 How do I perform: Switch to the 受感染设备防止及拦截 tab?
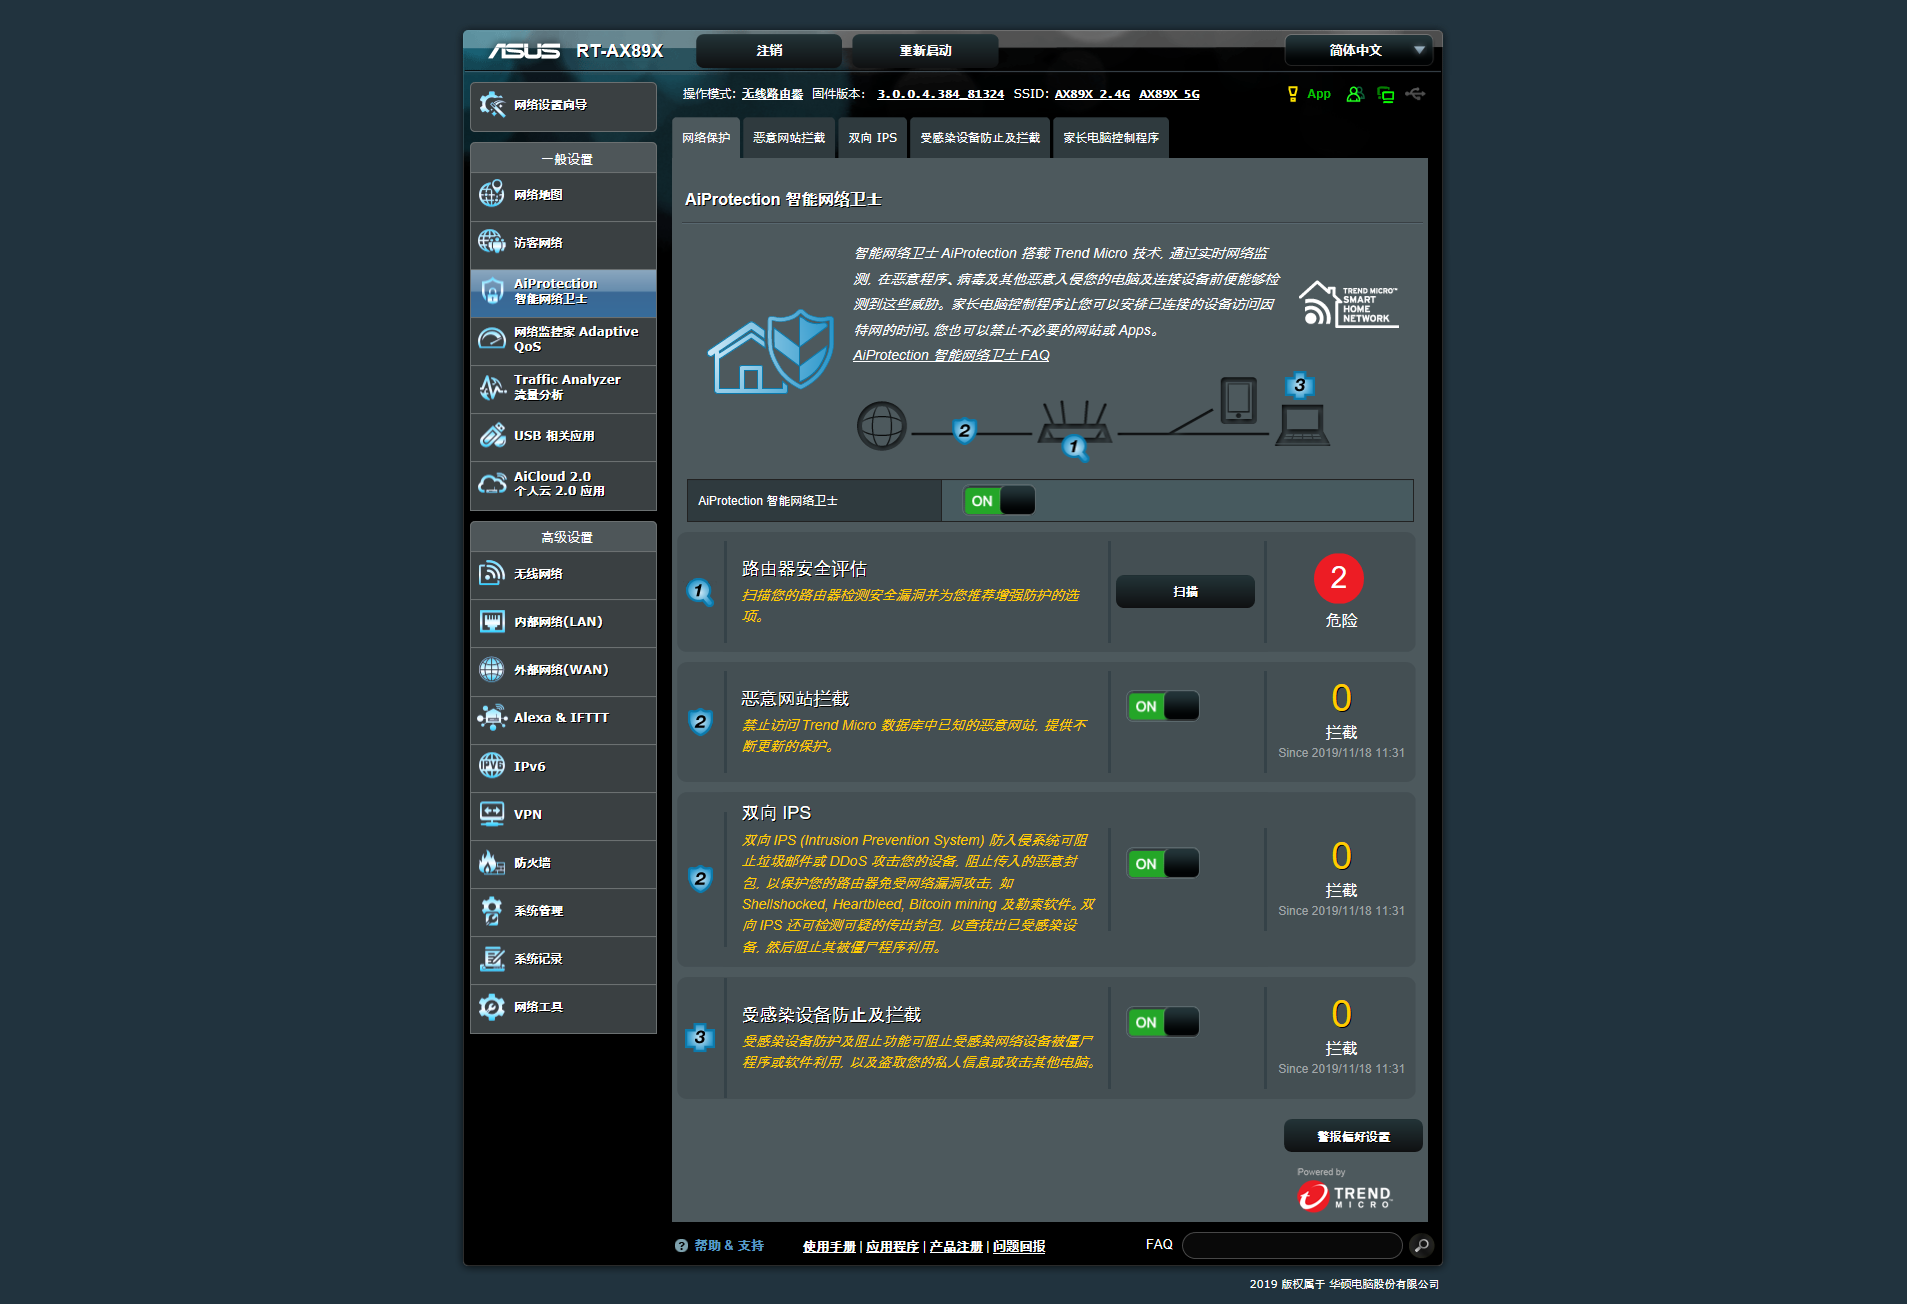tap(980, 138)
